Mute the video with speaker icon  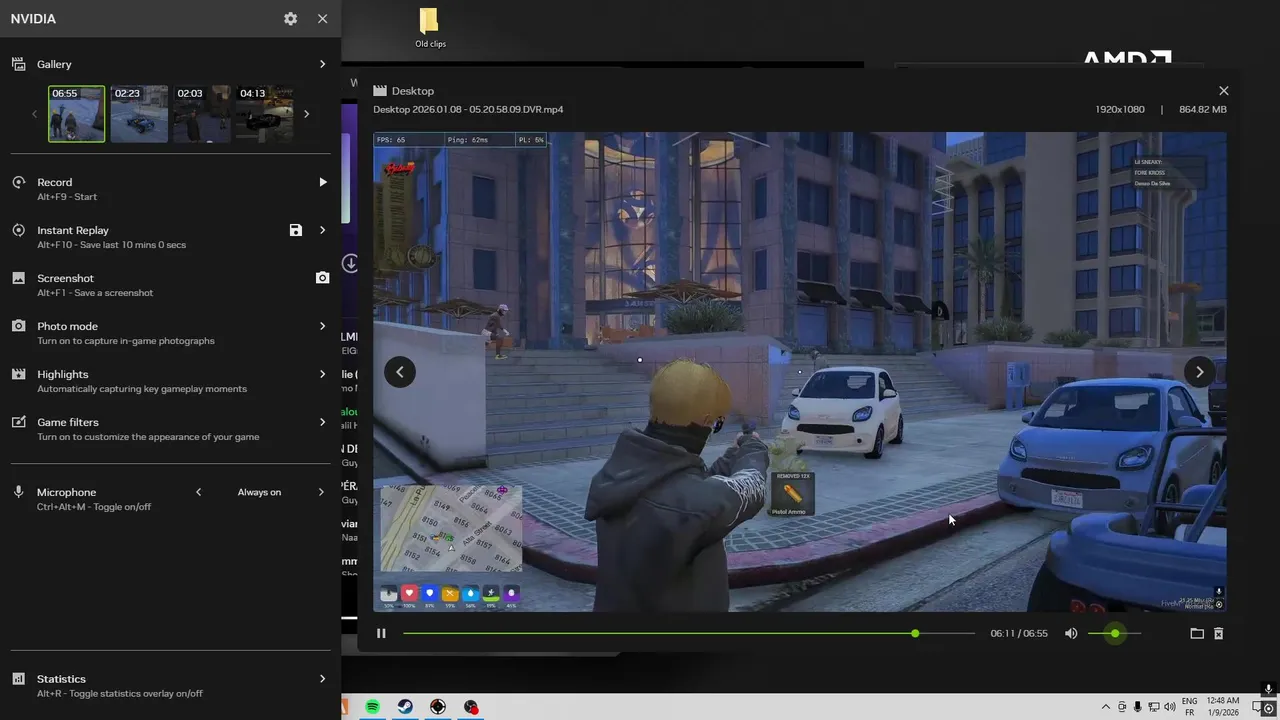tap(1071, 633)
